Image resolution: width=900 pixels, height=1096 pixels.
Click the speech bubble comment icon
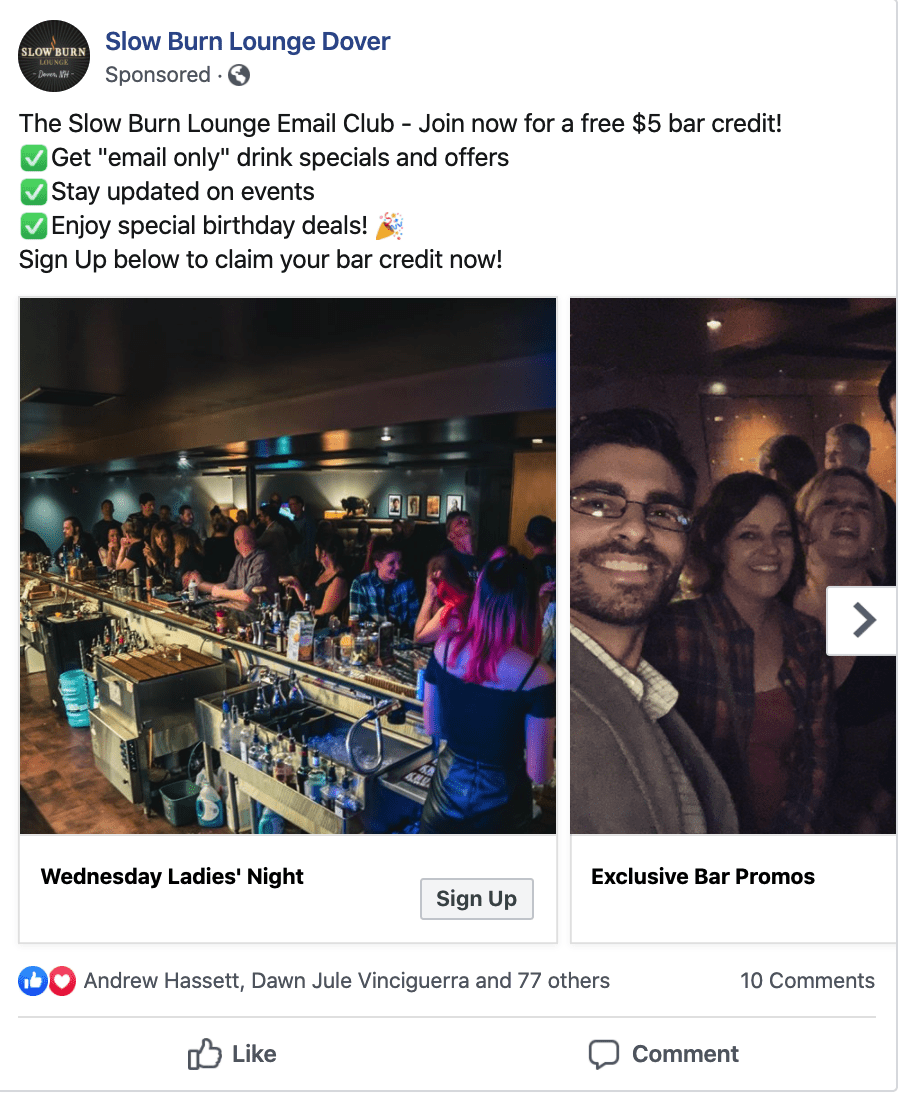click(604, 1054)
